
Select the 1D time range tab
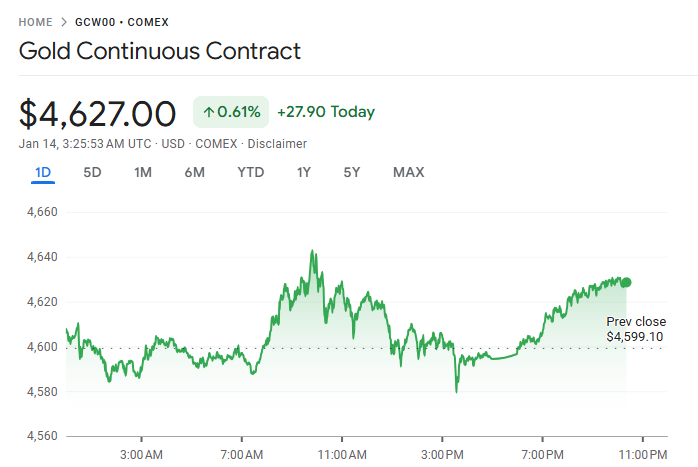[43, 172]
